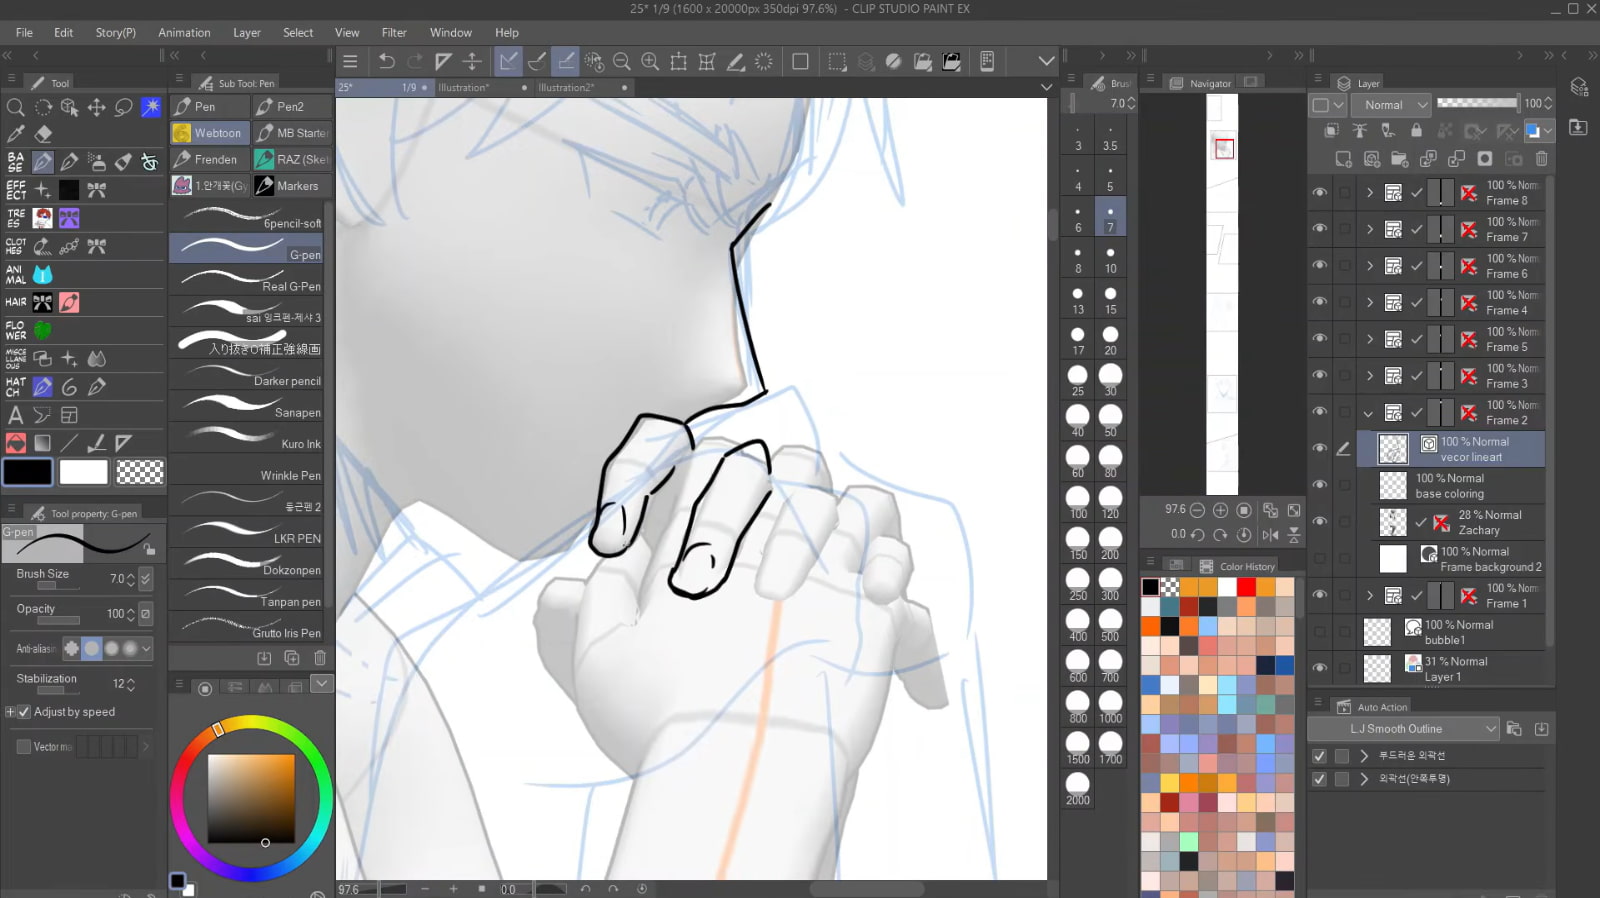Switch to Illustration2* canvas tab
The image size is (1600, 898).
[x=566, y=88]
